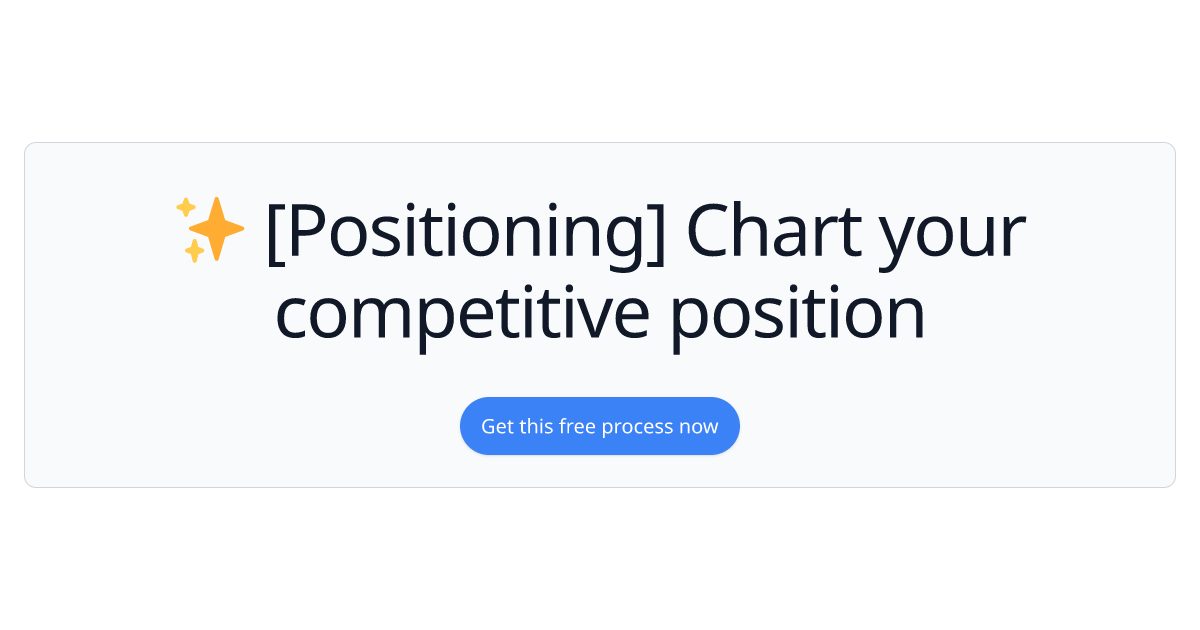Click the tiny star below the main sparkle

coord(194,250)
